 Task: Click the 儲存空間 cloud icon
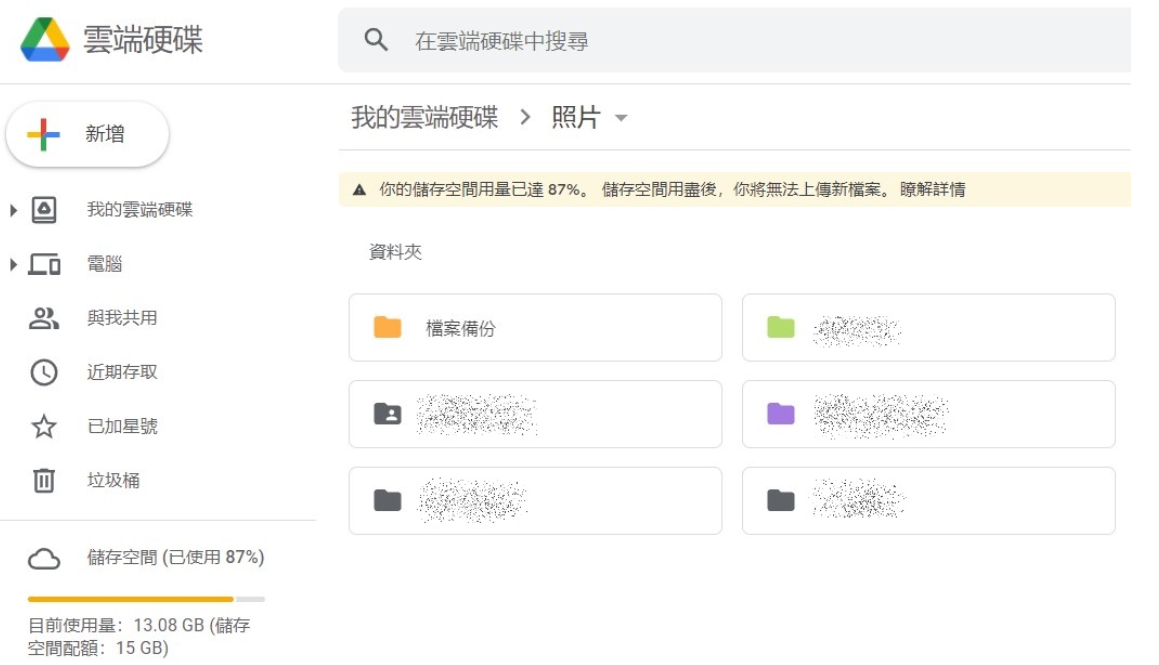44,558
